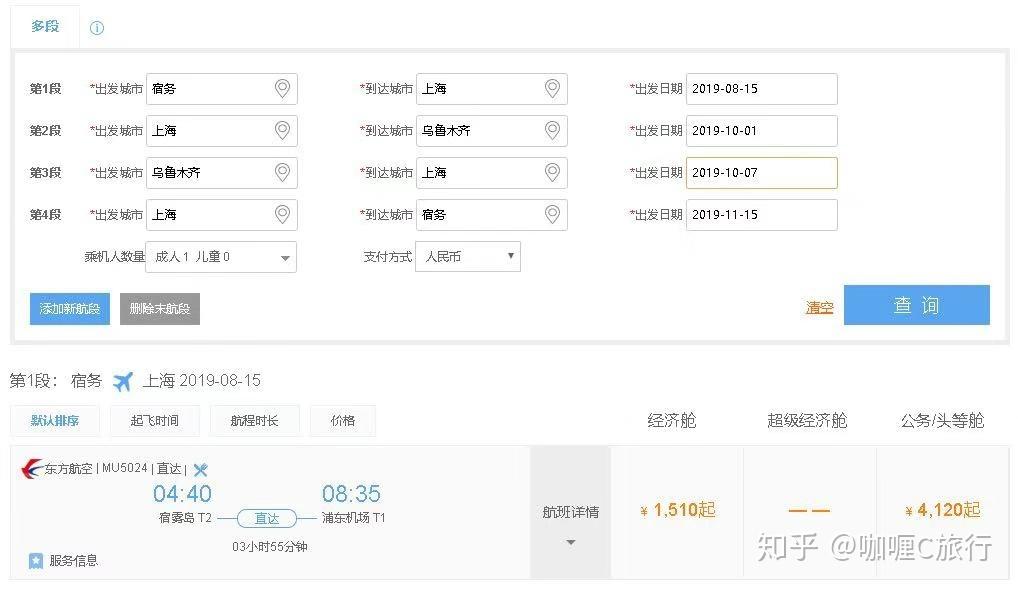Click 第1段 departure date field 2019-08-15
Viewport: 1018px width, 589px height.
pyautogui.click(x=762, y=89)
